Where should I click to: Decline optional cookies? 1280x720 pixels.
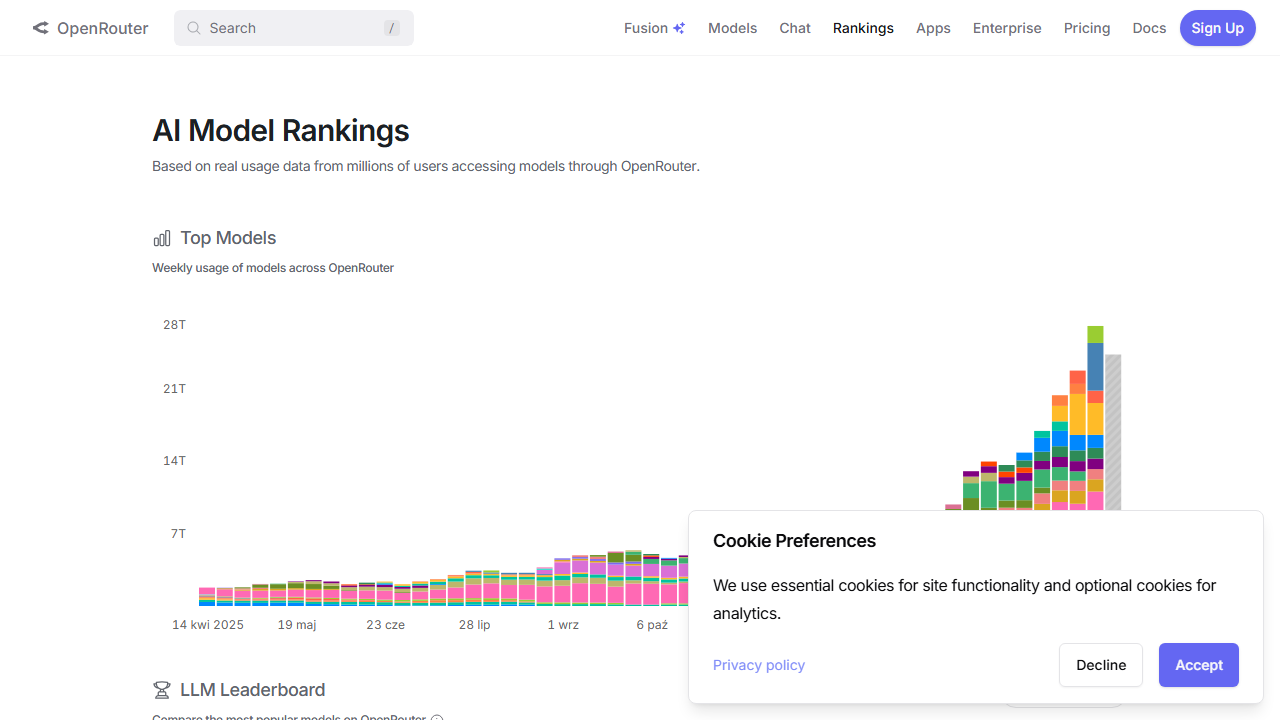pyautogui.click(x=1100, y=665)
